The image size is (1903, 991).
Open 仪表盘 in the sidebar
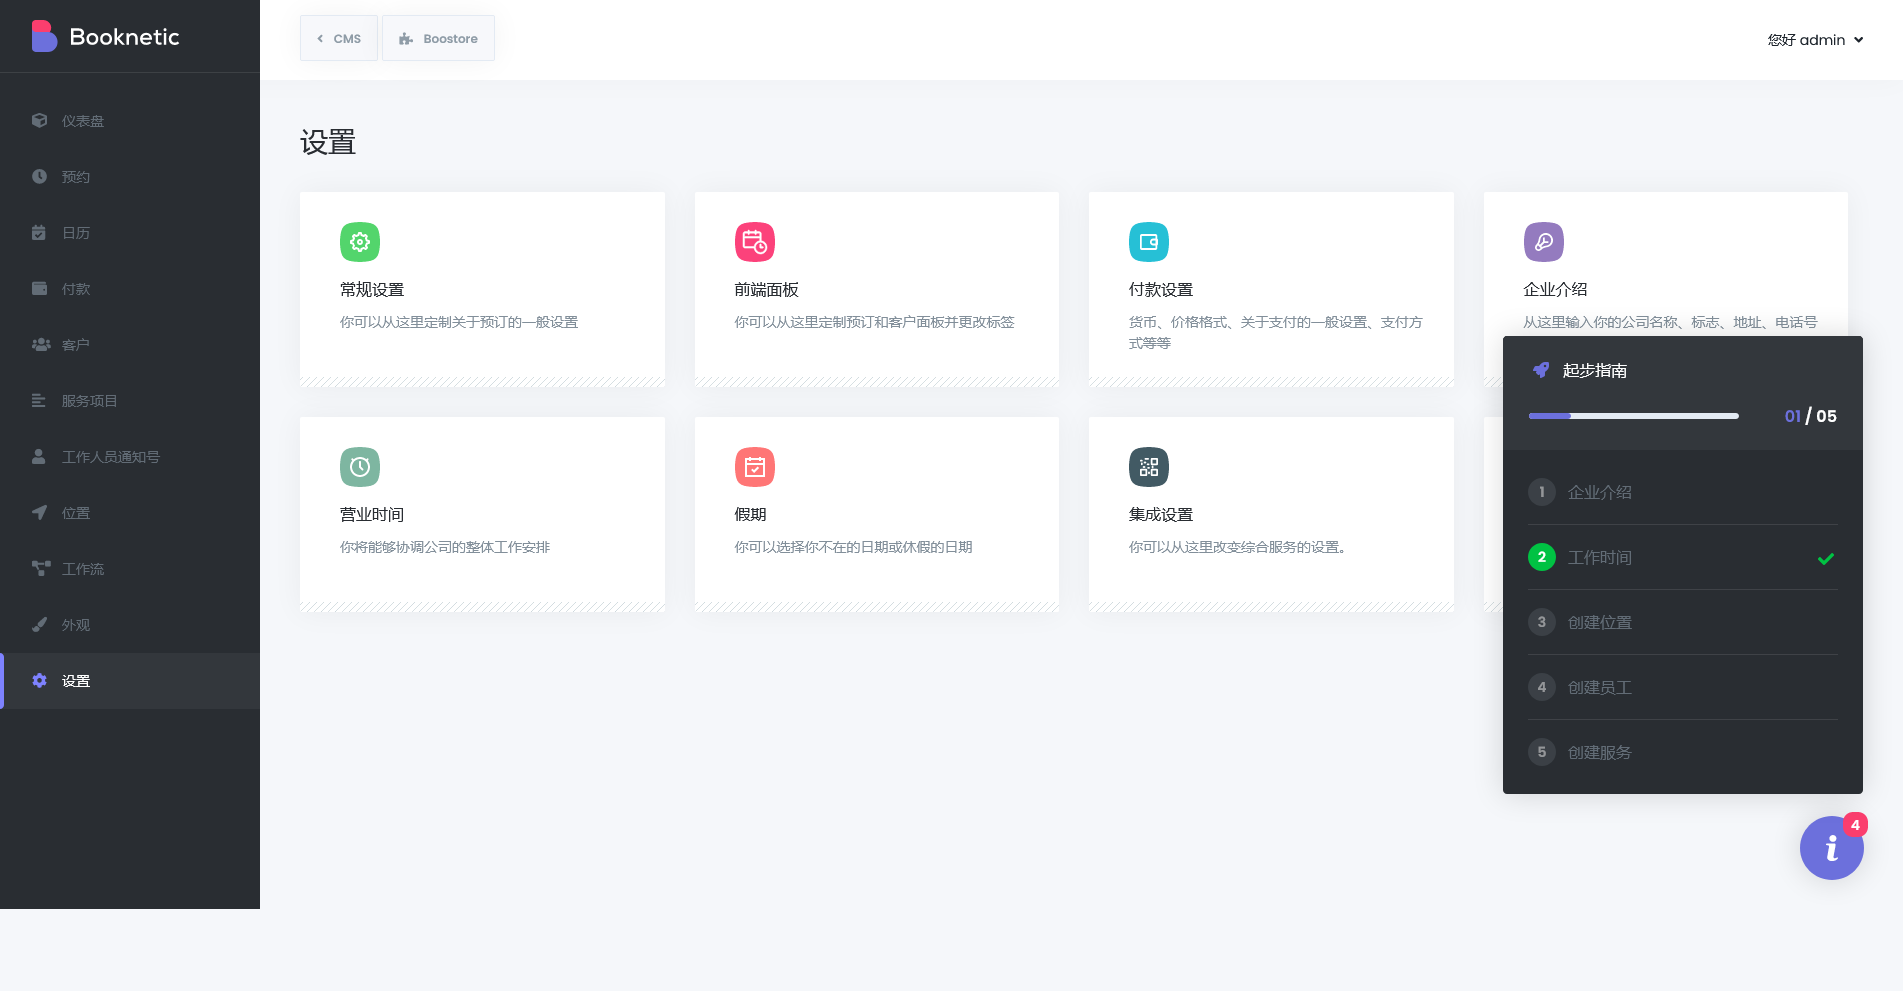[x=83, y=121]
